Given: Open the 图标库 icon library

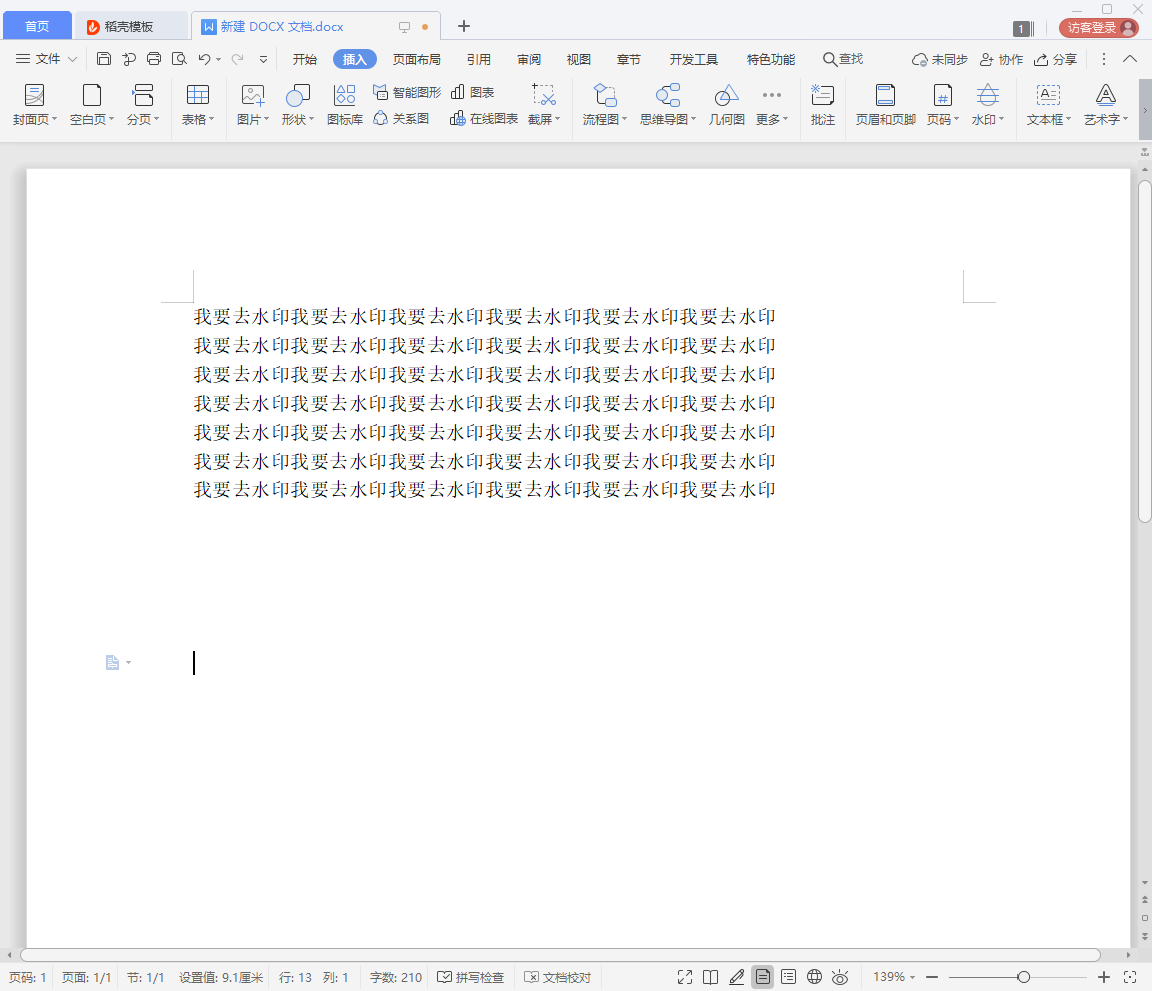Looking at the screenshot, I should click(345, 104).
